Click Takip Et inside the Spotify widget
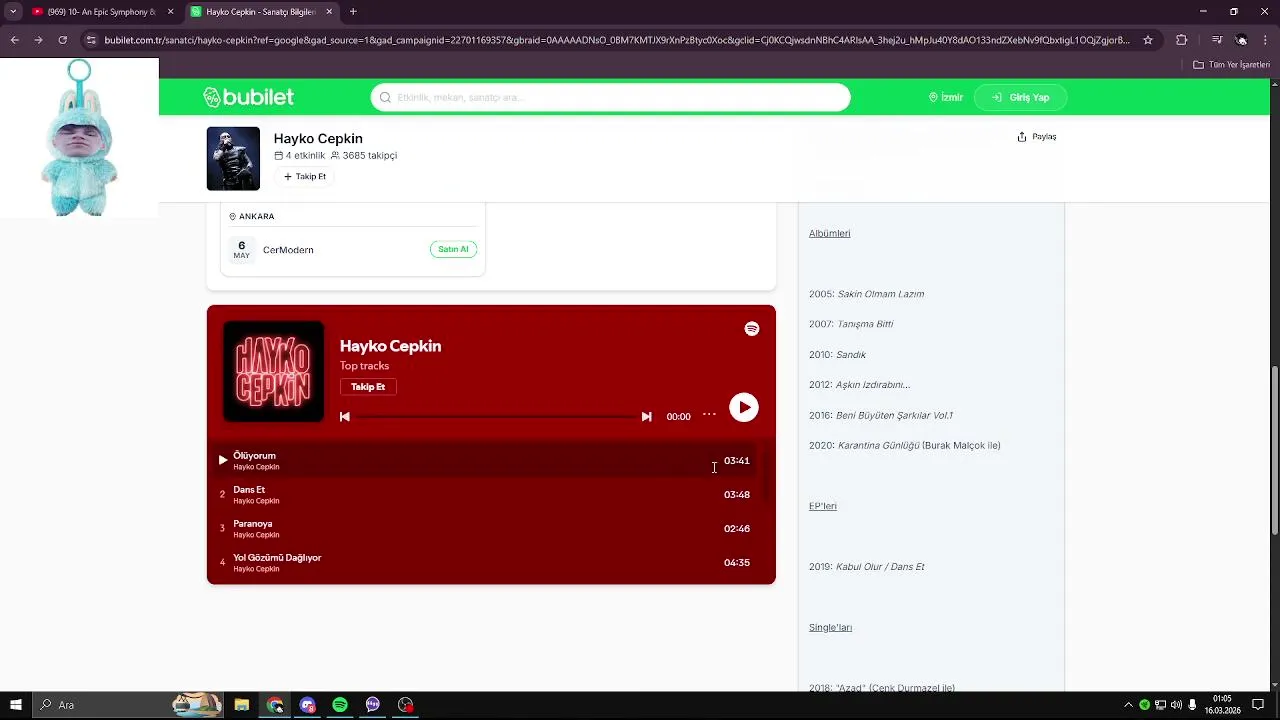 coord(368,387)
